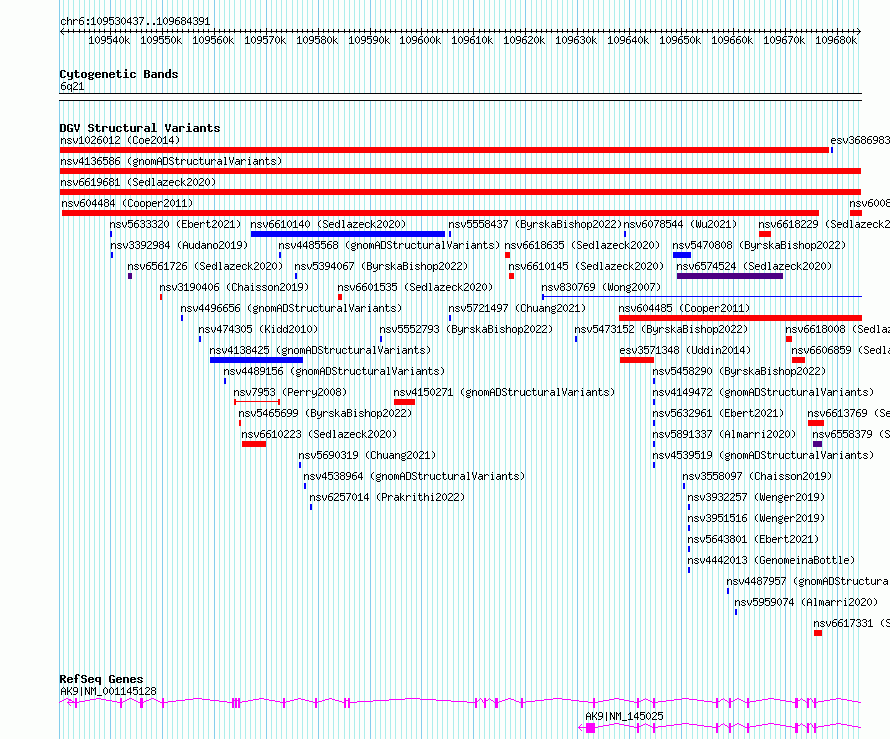Select nsv474305 (Kidd2010) label

pos(258,329)
